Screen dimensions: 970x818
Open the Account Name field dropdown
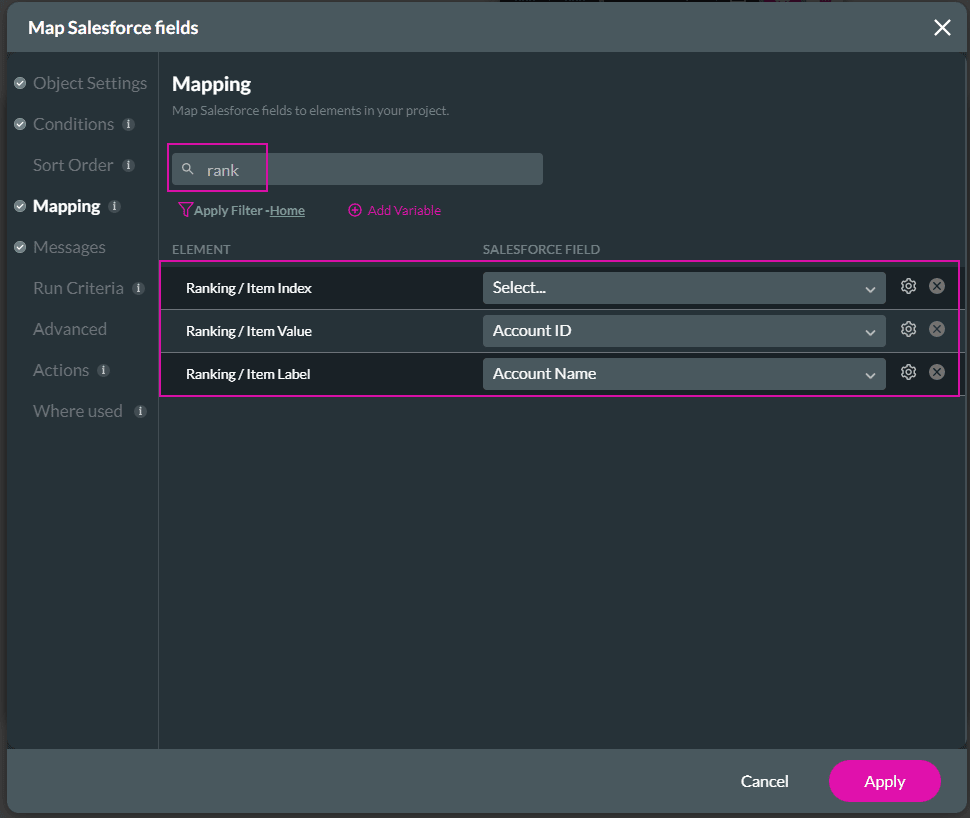coord(683,374)
